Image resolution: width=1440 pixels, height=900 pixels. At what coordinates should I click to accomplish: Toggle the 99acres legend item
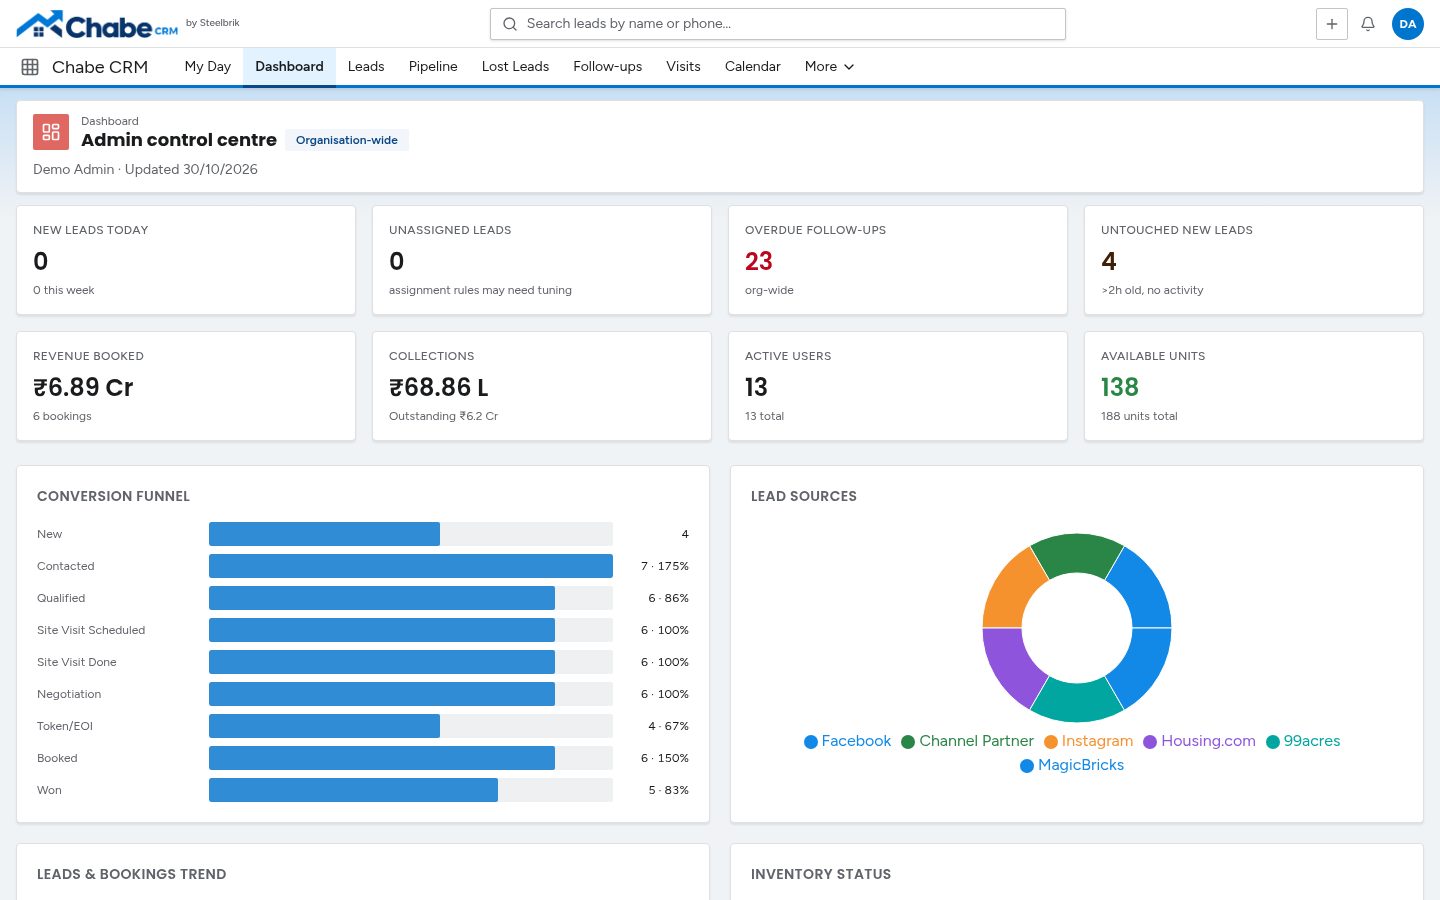pyautogui.click(x=1303, y=741)
